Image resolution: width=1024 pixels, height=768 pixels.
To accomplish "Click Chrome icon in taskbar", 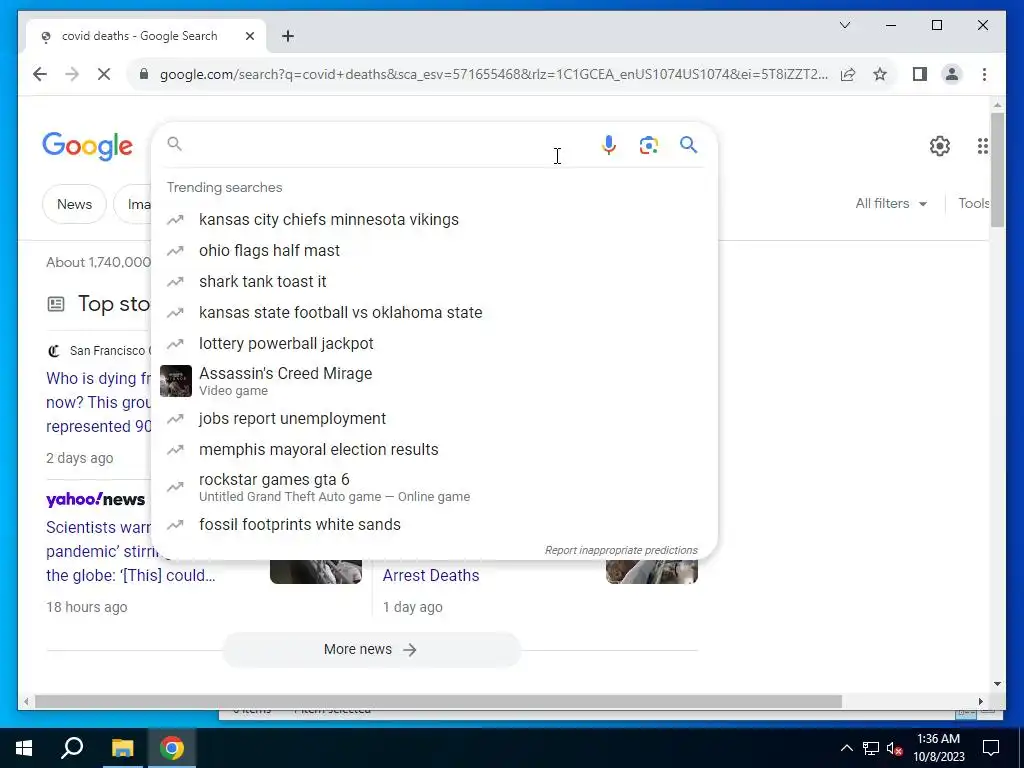I will (171, 748).
